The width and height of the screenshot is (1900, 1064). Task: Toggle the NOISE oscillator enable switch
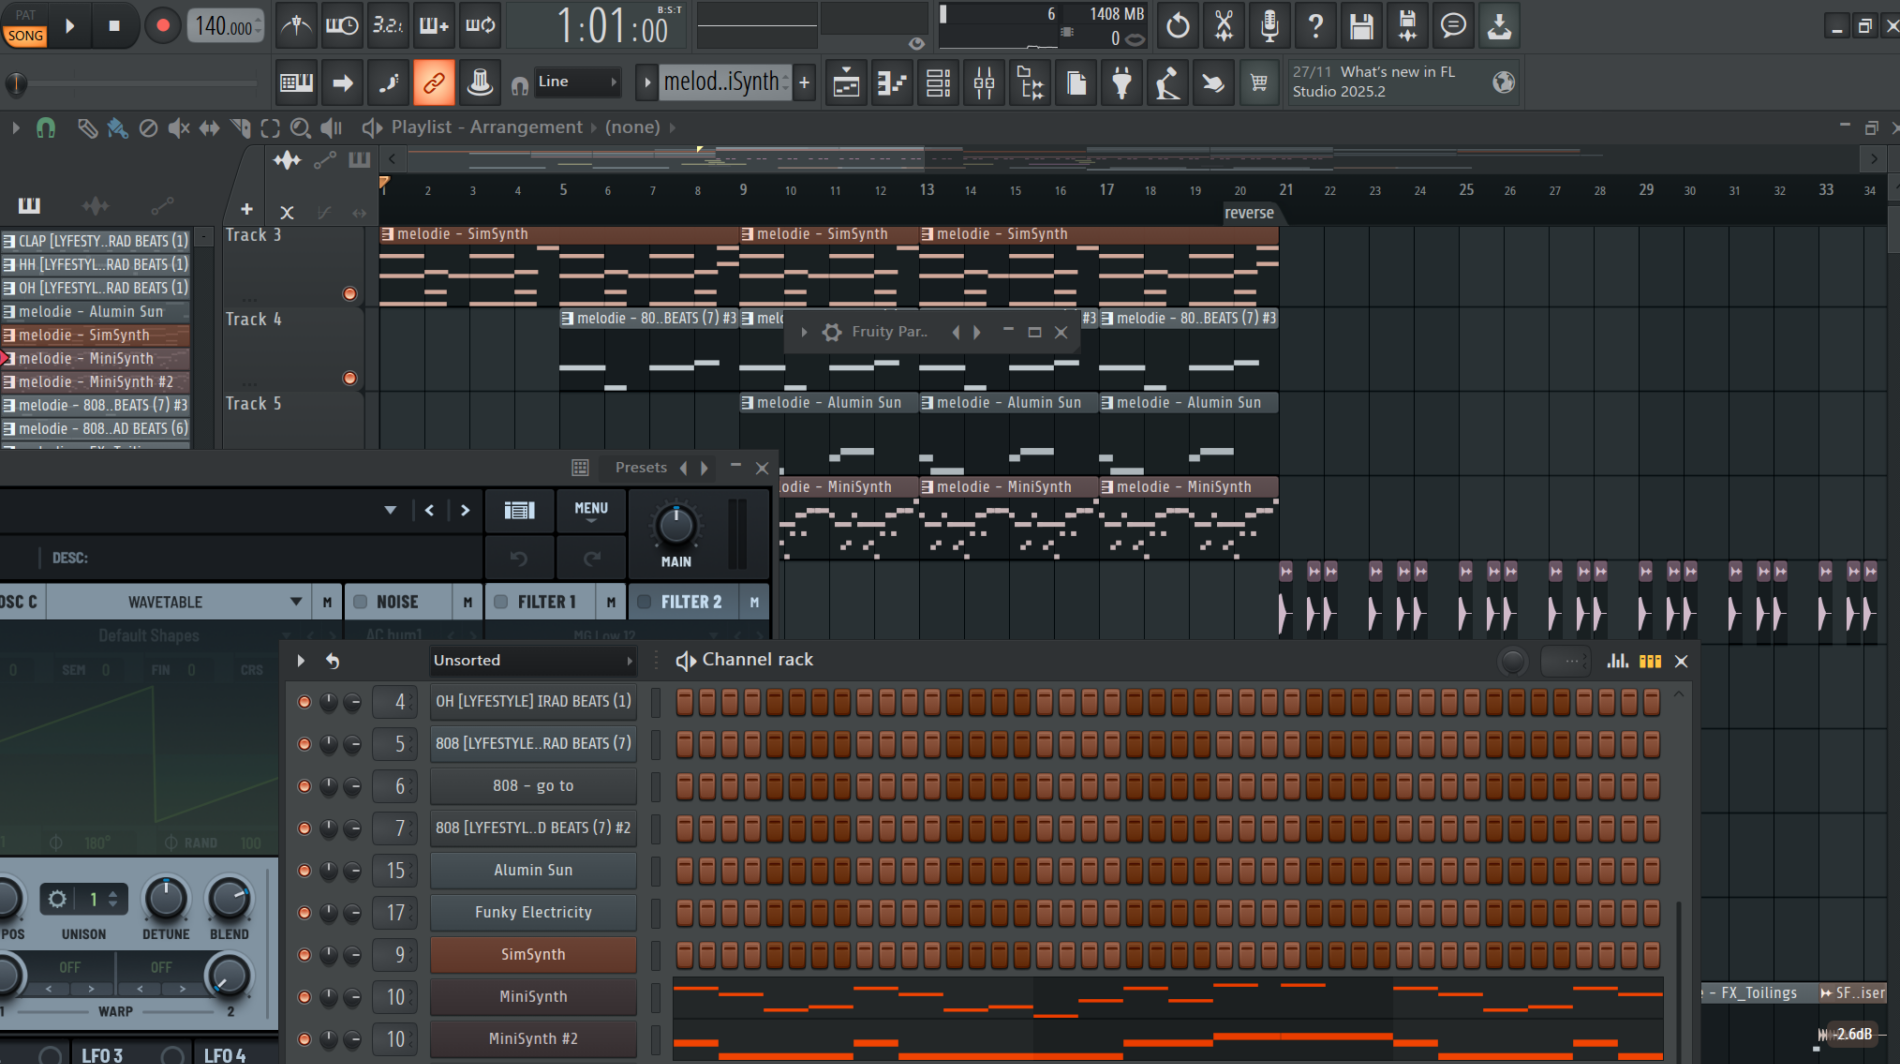pos(361,602)
